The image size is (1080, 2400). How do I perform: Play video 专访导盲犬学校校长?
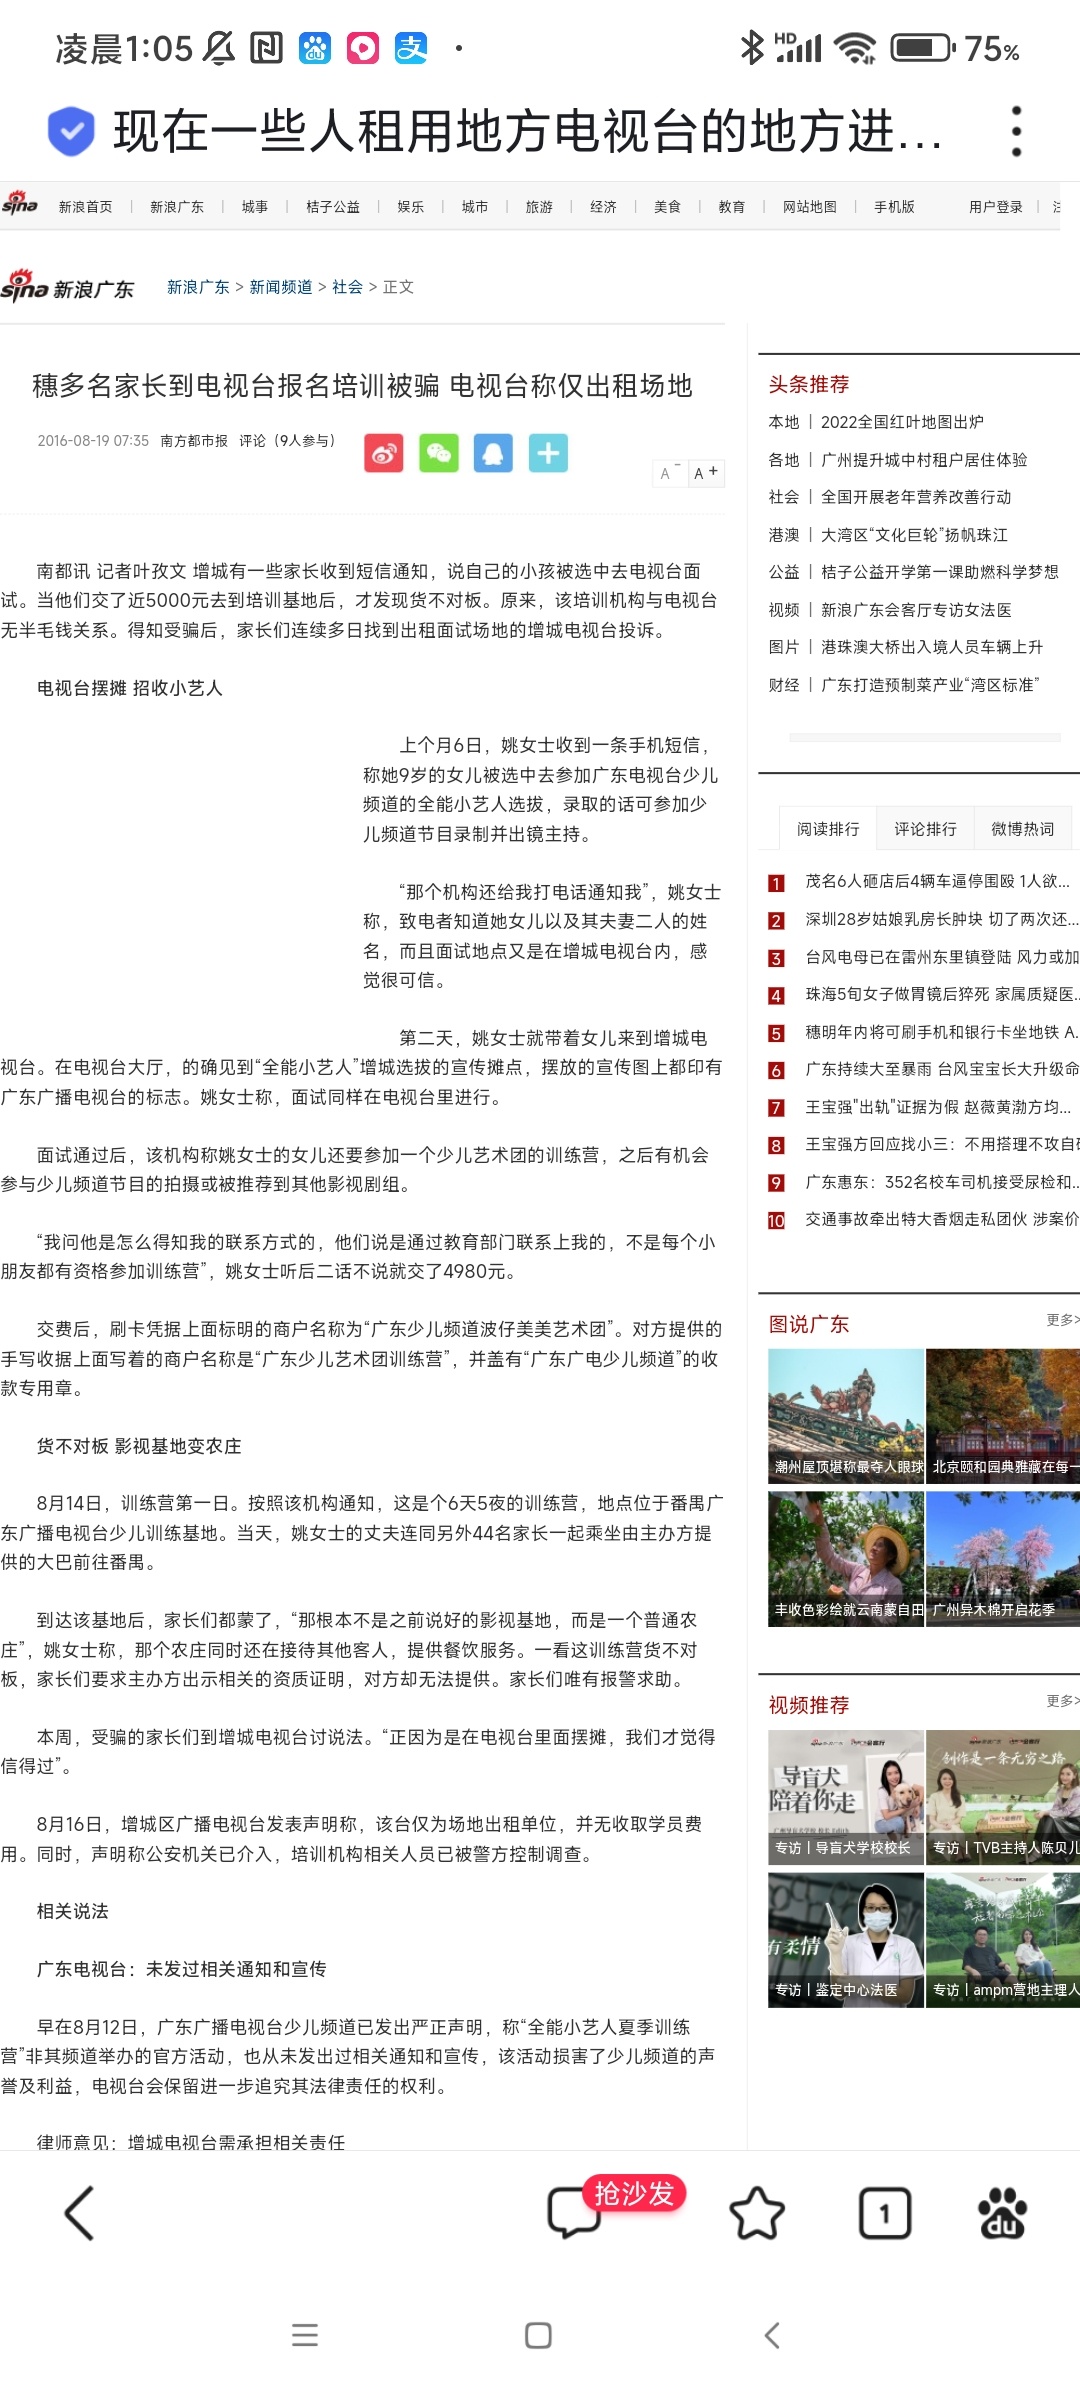[846, 1796]
